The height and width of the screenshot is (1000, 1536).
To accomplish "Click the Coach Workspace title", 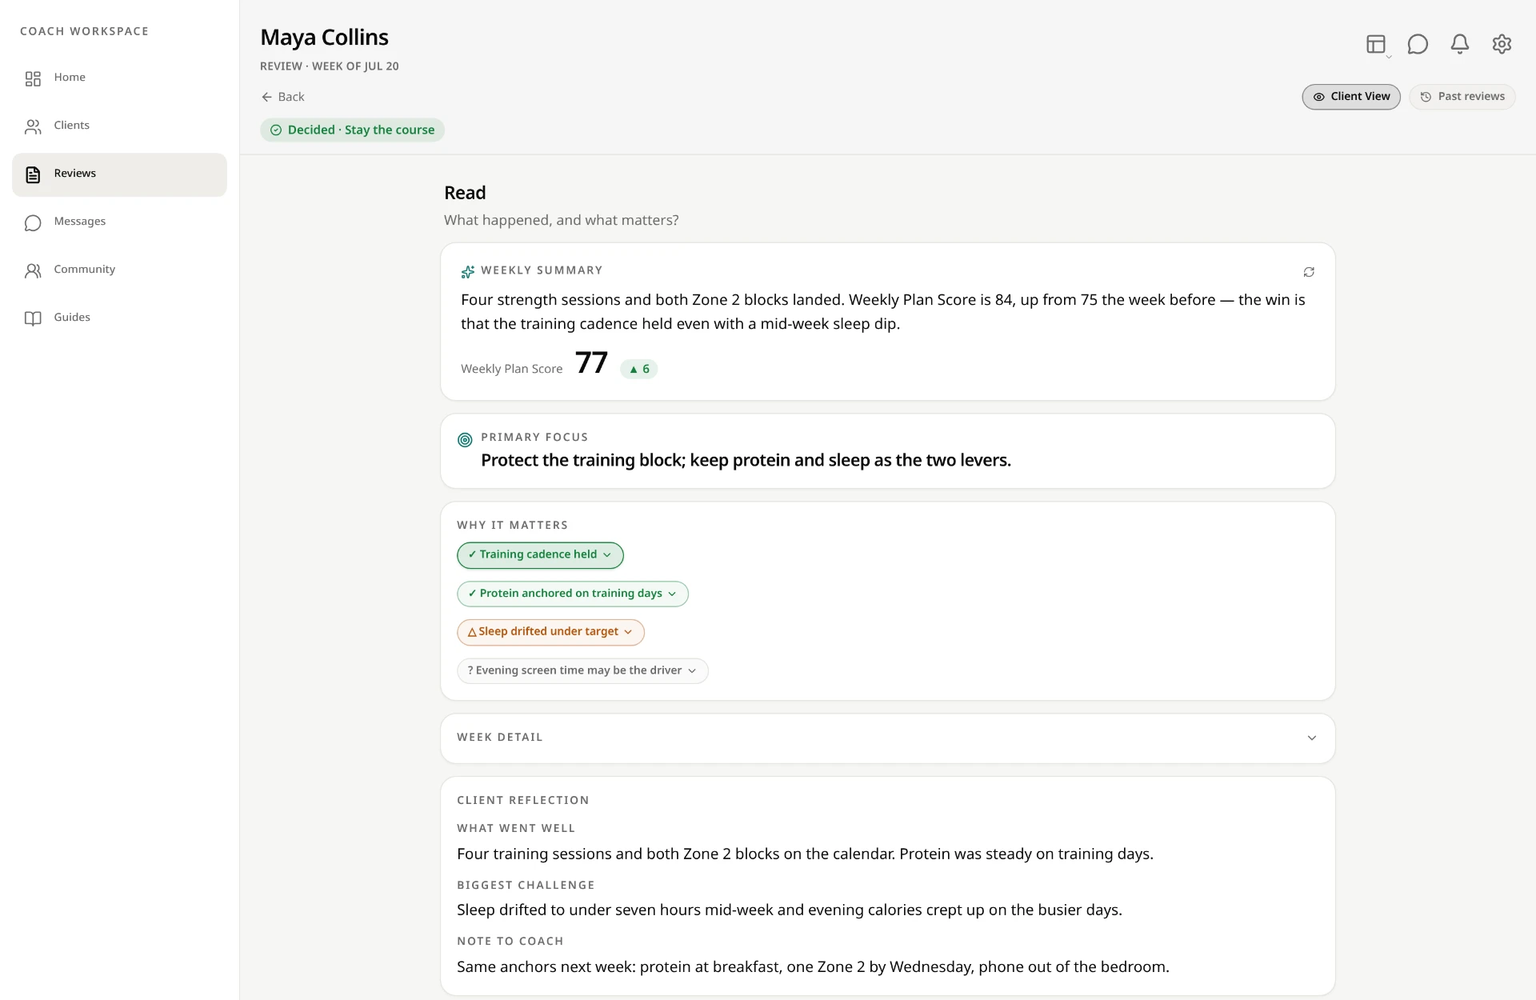I will pos(84,32).
